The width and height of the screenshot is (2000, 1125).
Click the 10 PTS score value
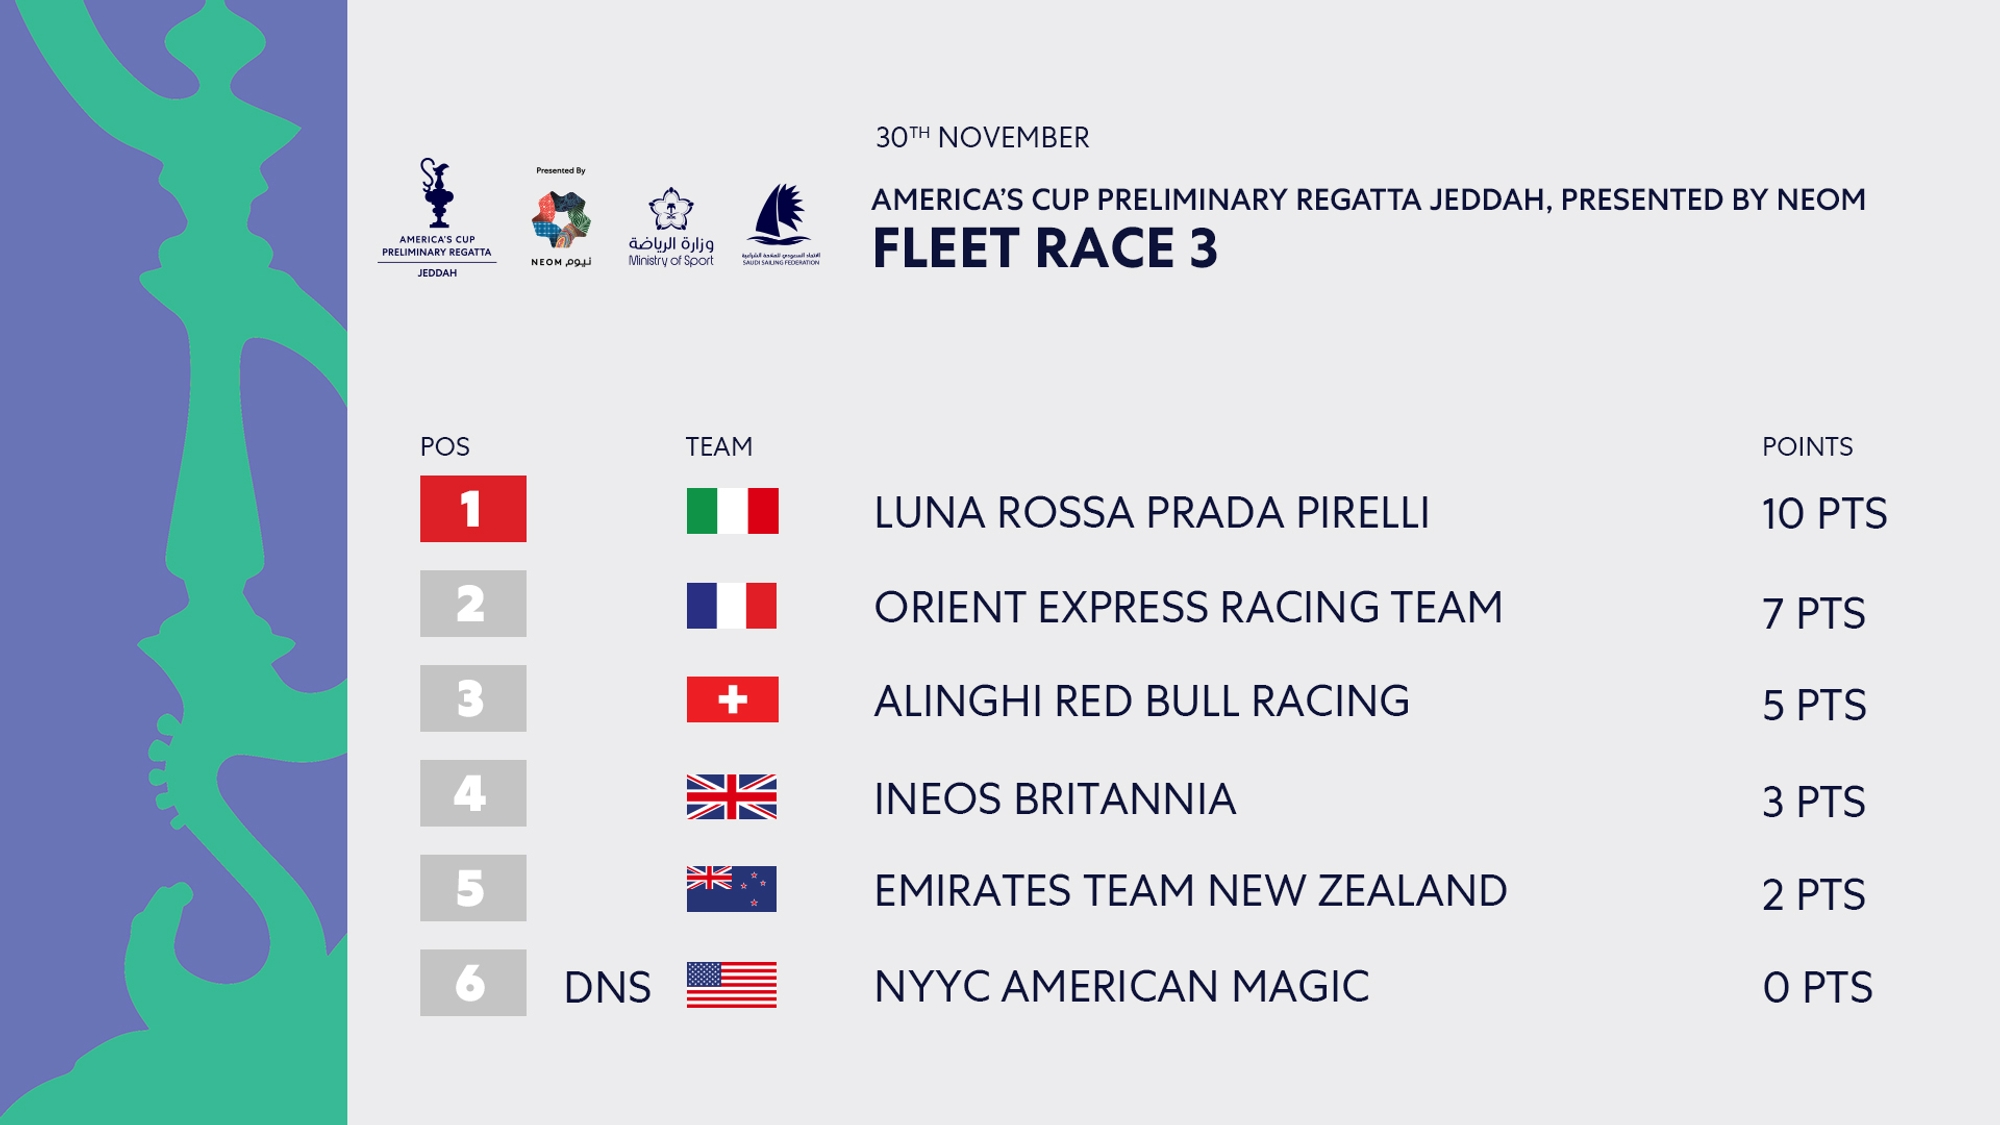click(1824, 514)
